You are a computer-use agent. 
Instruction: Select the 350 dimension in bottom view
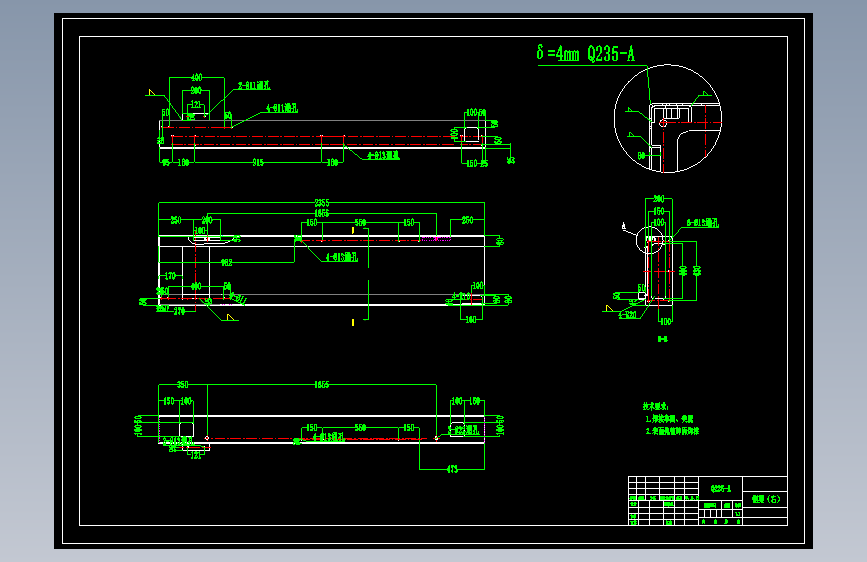[182, 384]
